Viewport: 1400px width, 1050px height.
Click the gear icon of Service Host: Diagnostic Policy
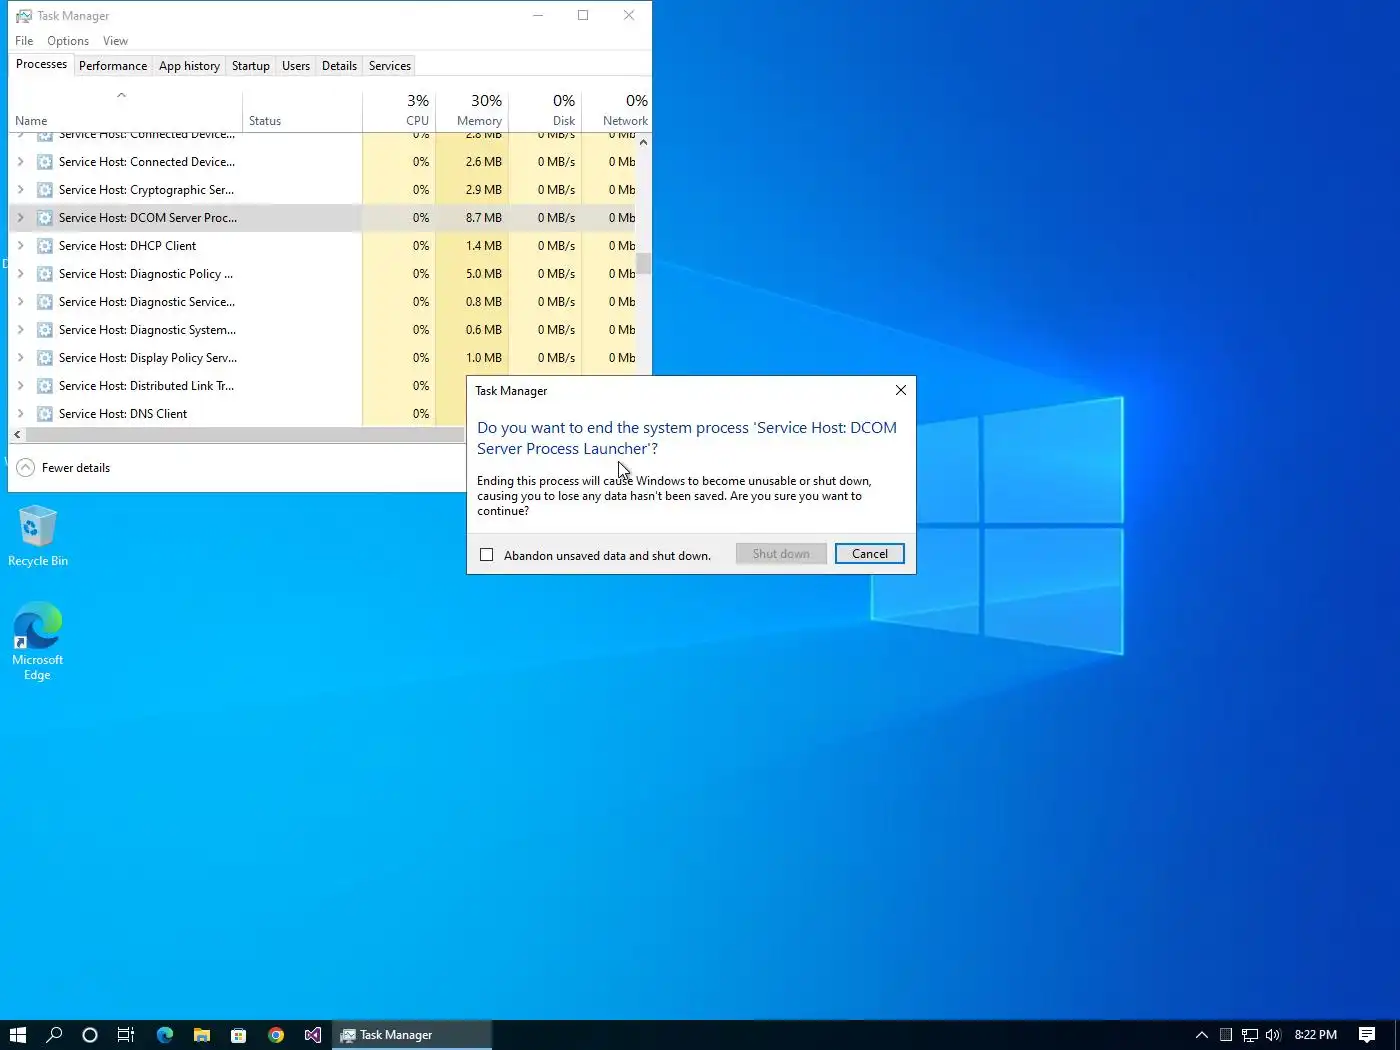45,274
